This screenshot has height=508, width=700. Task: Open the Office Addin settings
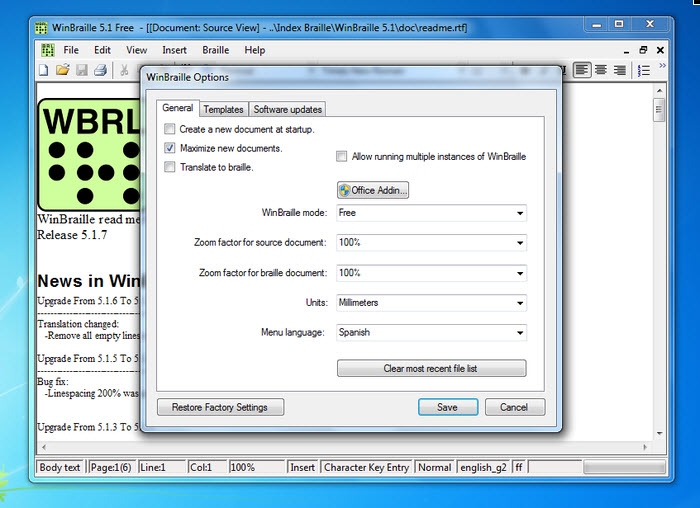[x=373, y=190]
